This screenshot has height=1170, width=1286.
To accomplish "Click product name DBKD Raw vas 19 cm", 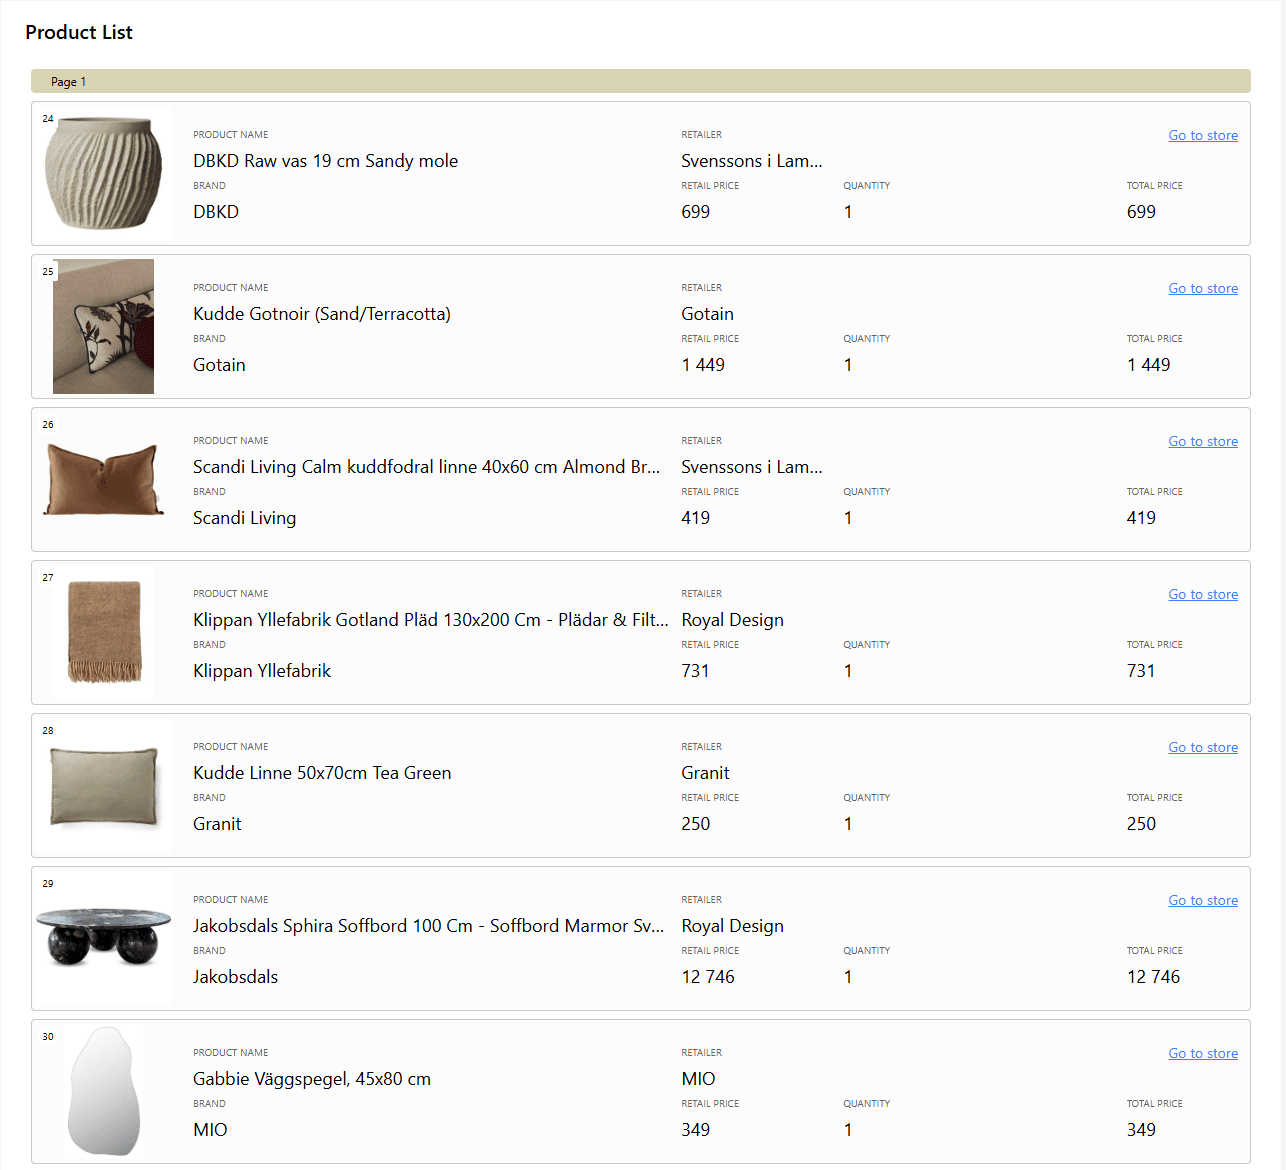I will coord(325,161).
